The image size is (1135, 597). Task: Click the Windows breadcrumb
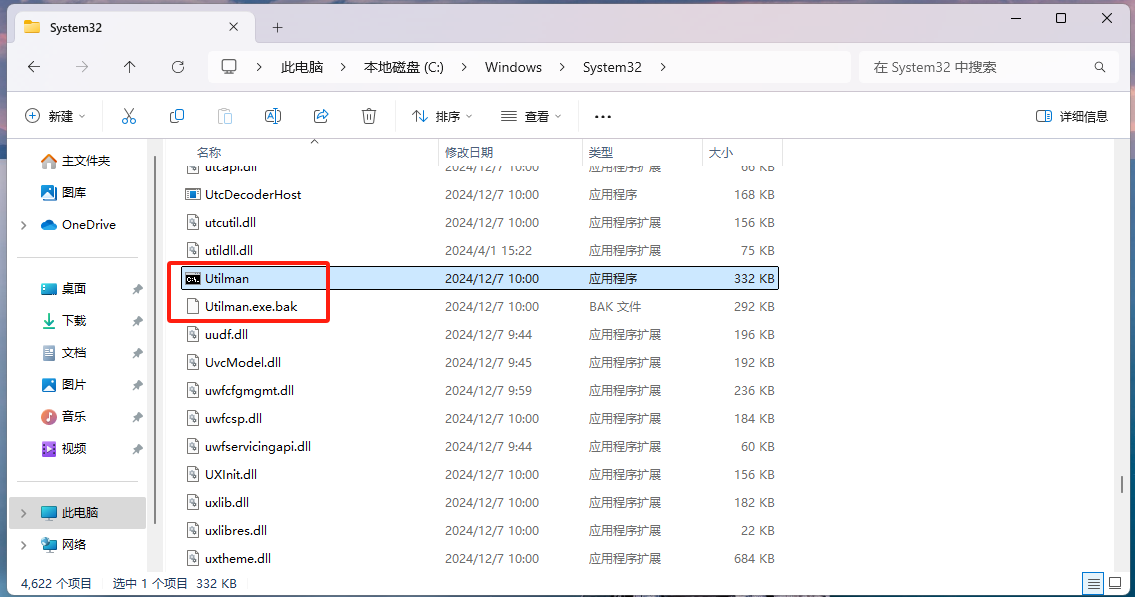(513, 67)
